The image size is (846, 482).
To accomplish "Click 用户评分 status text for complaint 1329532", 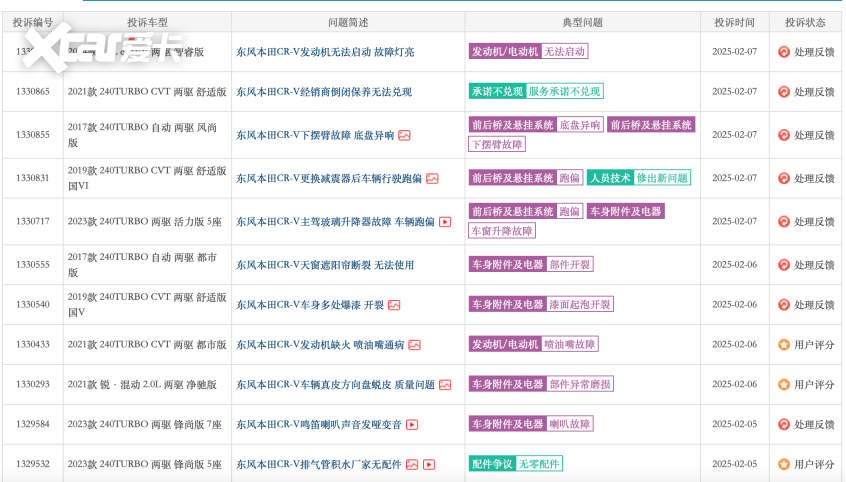I will coord(814,465).
